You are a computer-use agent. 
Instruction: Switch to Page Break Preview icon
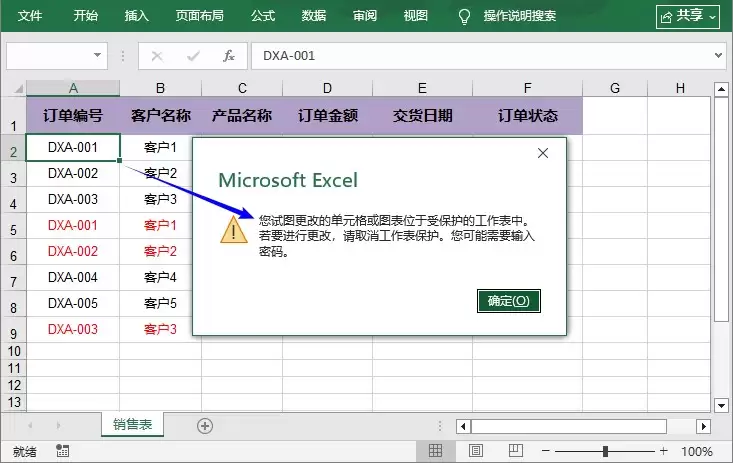pos(516,451)
